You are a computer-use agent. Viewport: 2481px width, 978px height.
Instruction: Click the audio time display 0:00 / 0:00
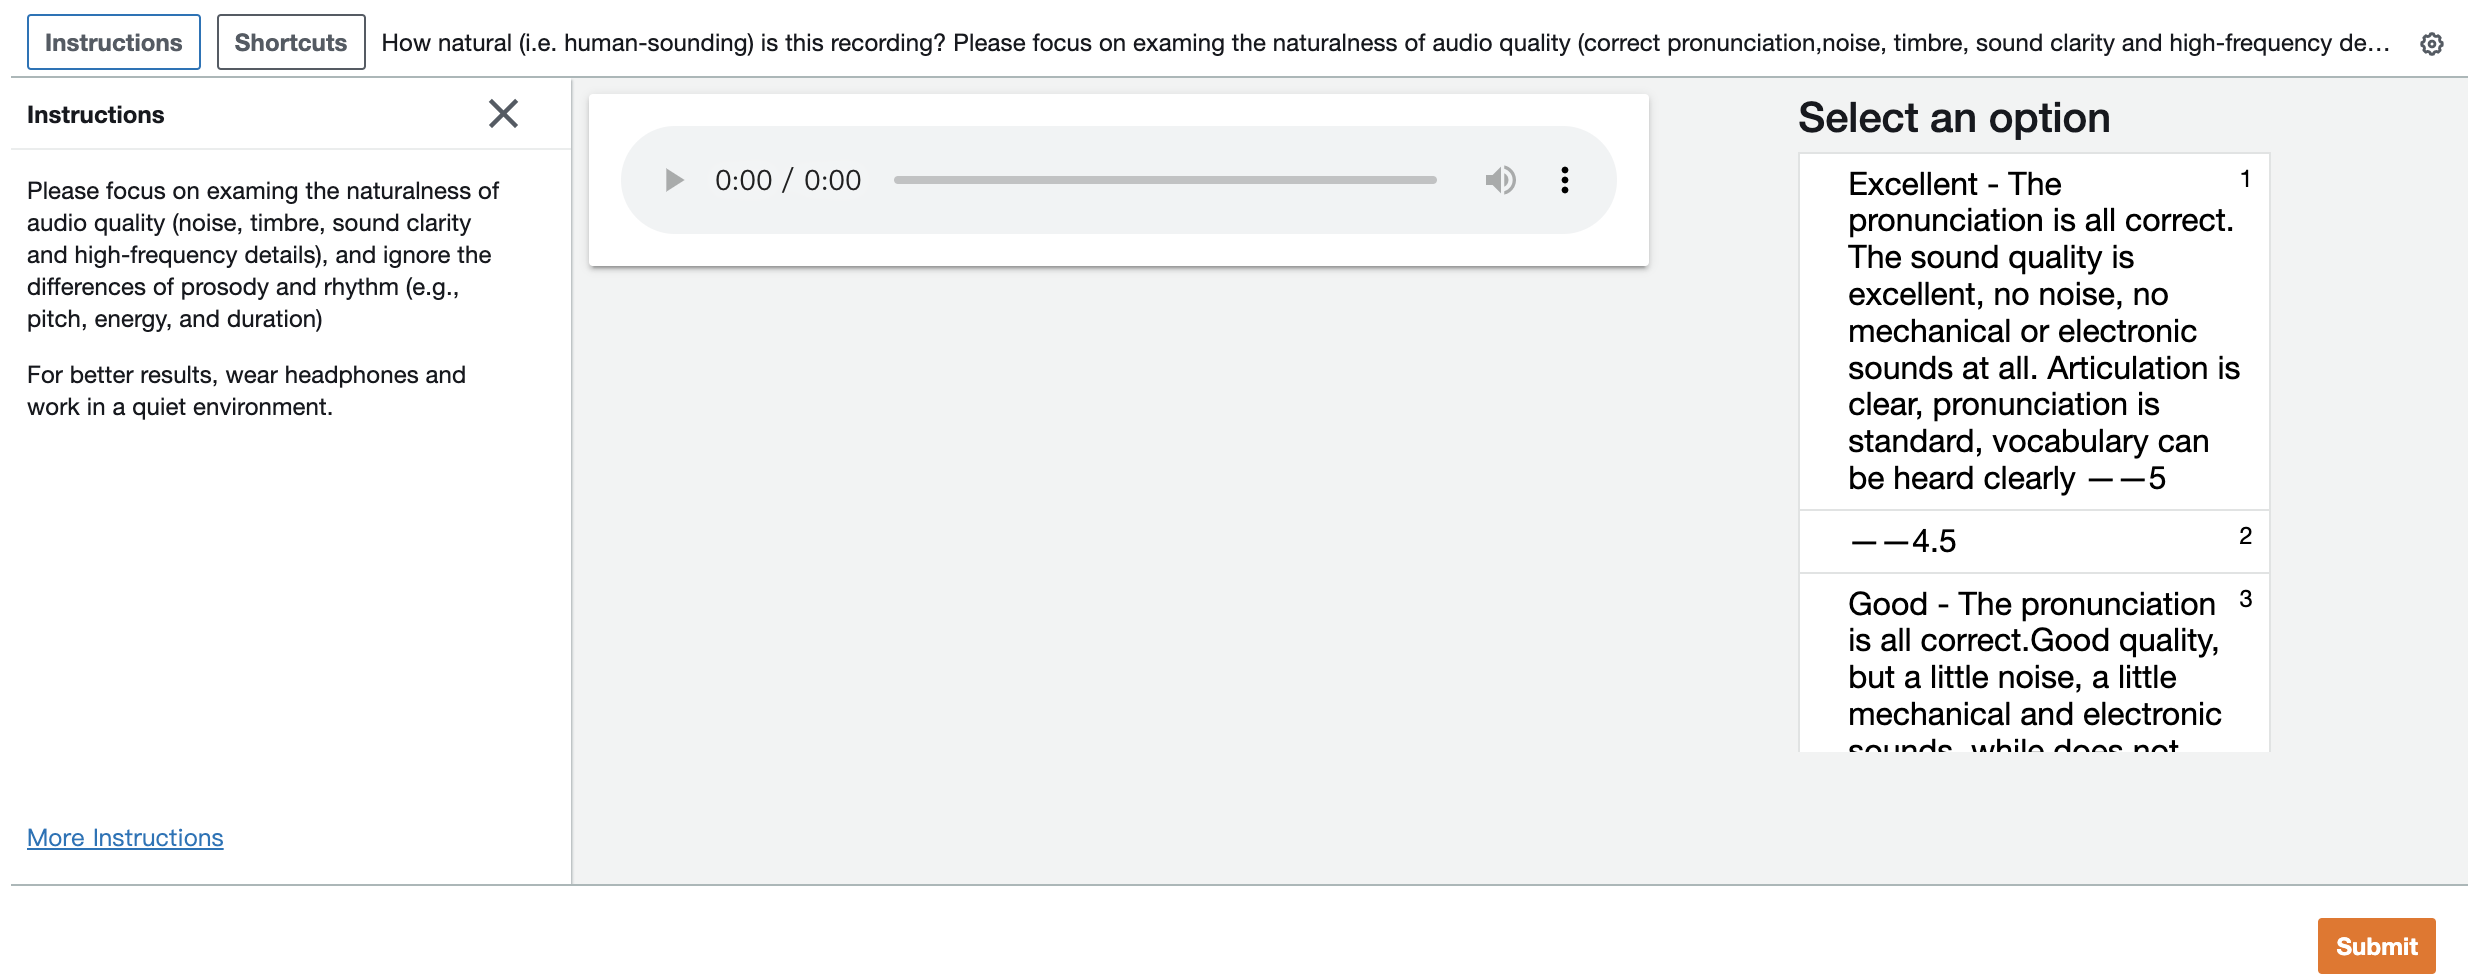tap(788, 180)
